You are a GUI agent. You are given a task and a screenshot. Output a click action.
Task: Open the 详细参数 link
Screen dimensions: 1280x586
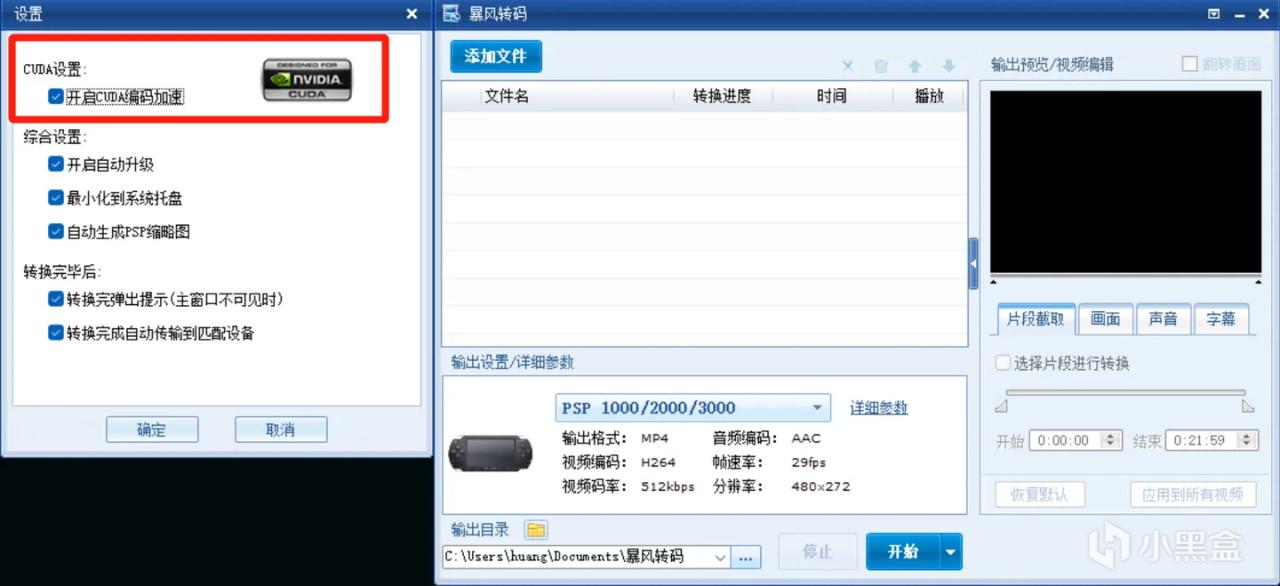pyautogui.click(x=879, y=408)
